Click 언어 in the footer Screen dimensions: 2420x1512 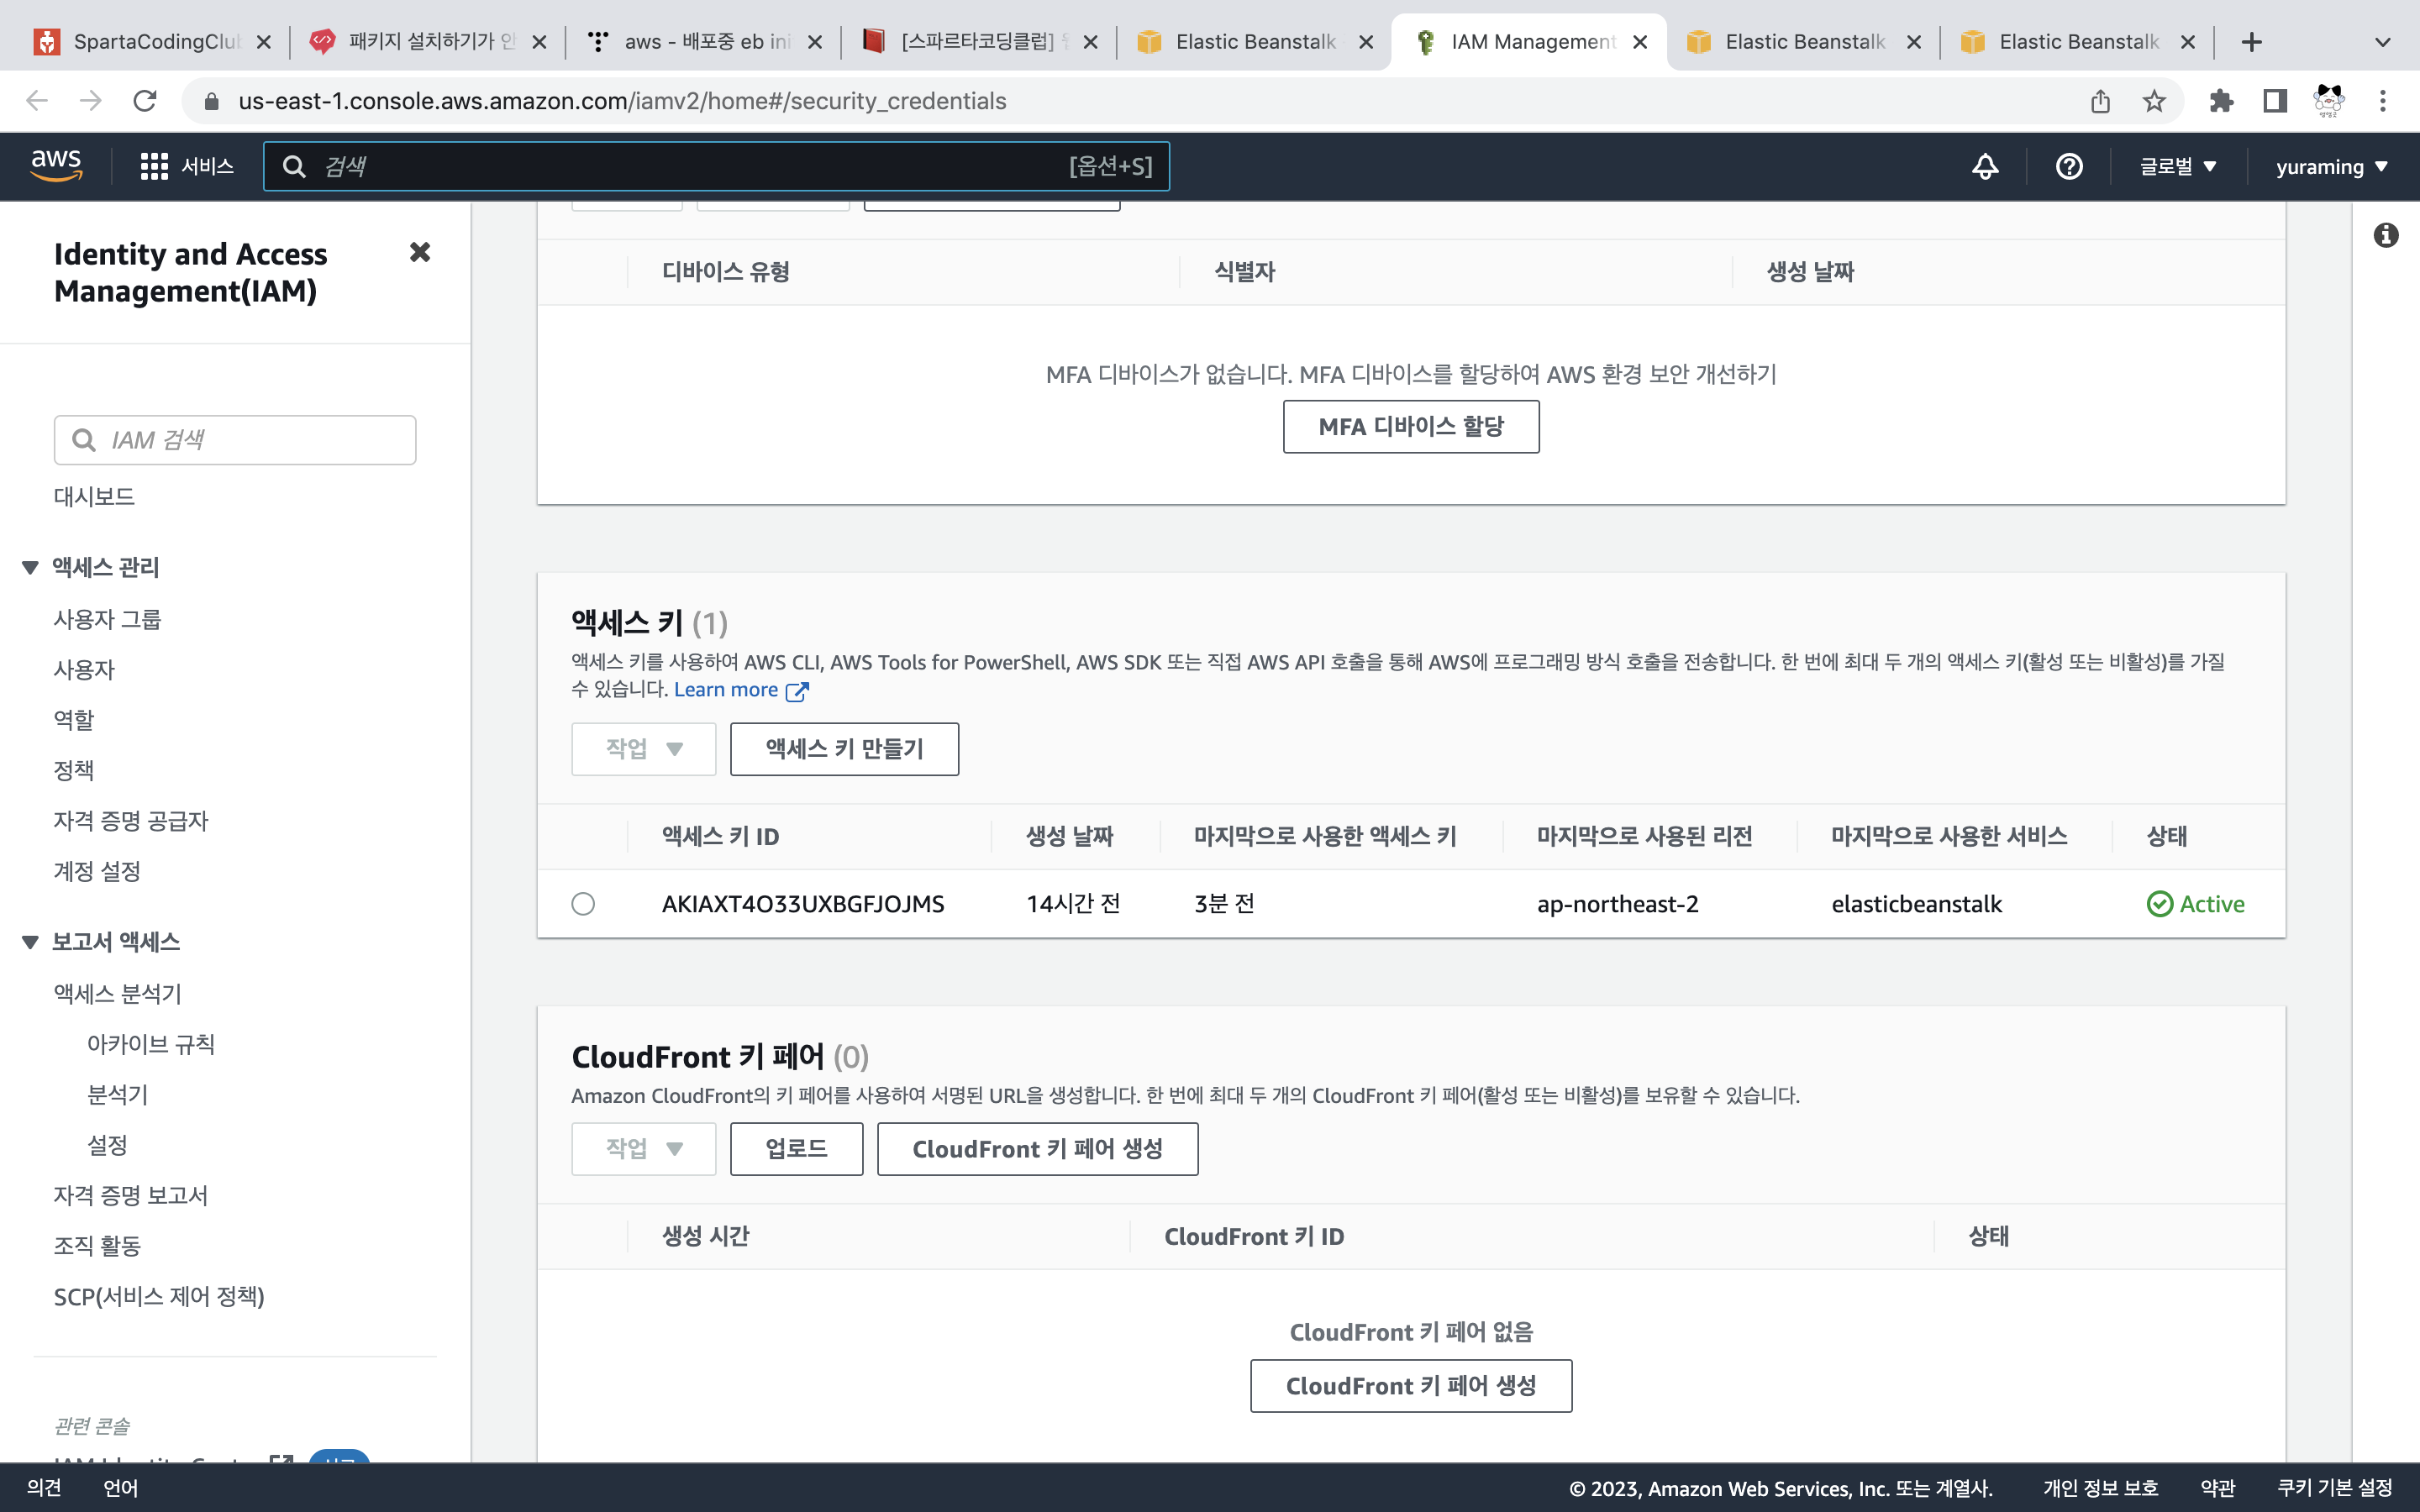coord(121,1488)
